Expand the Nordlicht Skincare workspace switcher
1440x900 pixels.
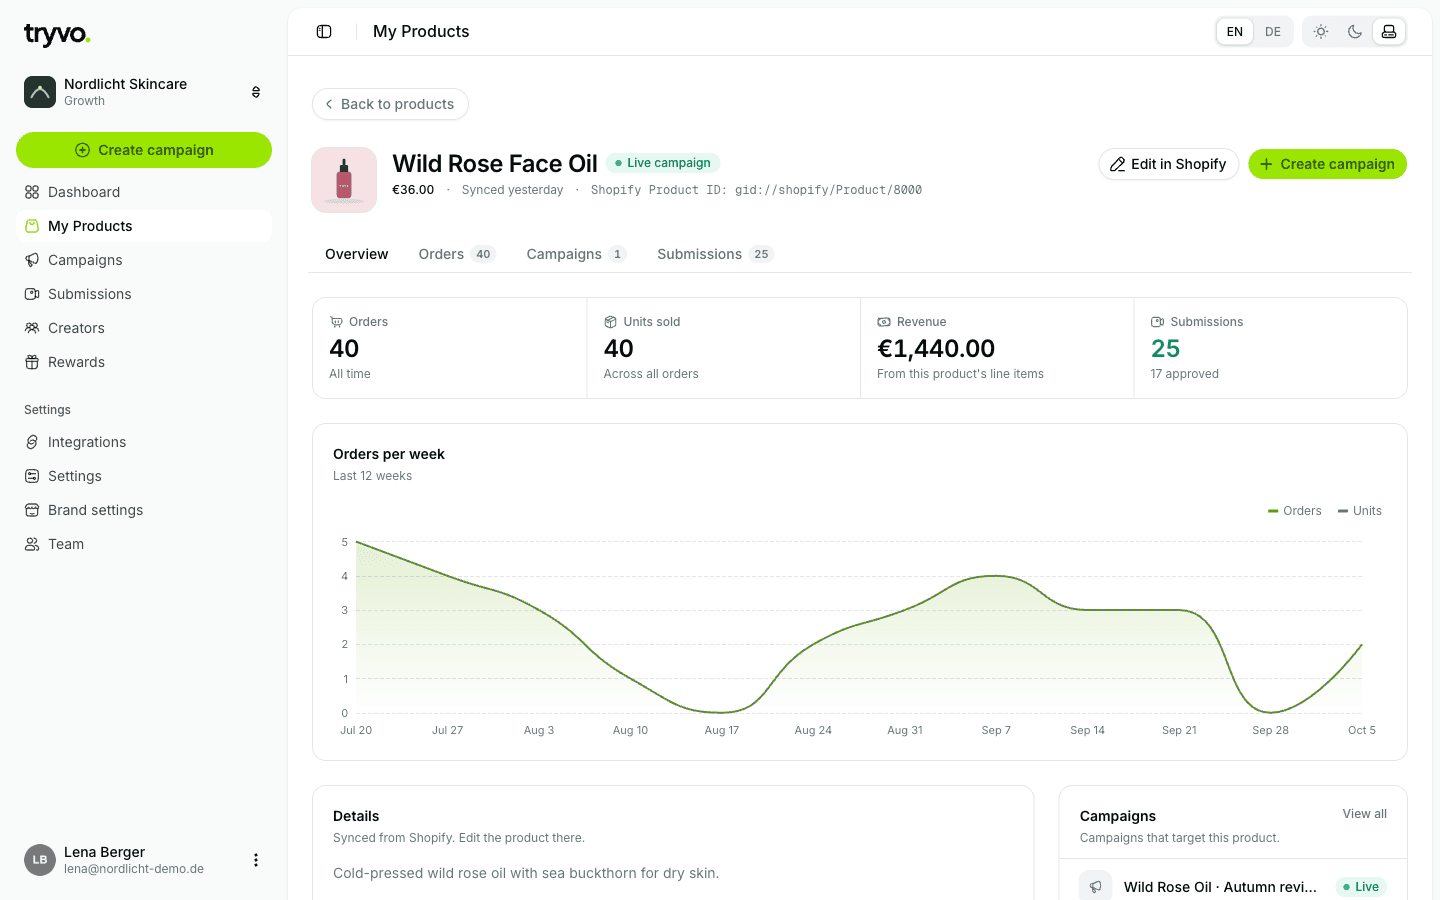pyautogui.click(x=256, y=92)
